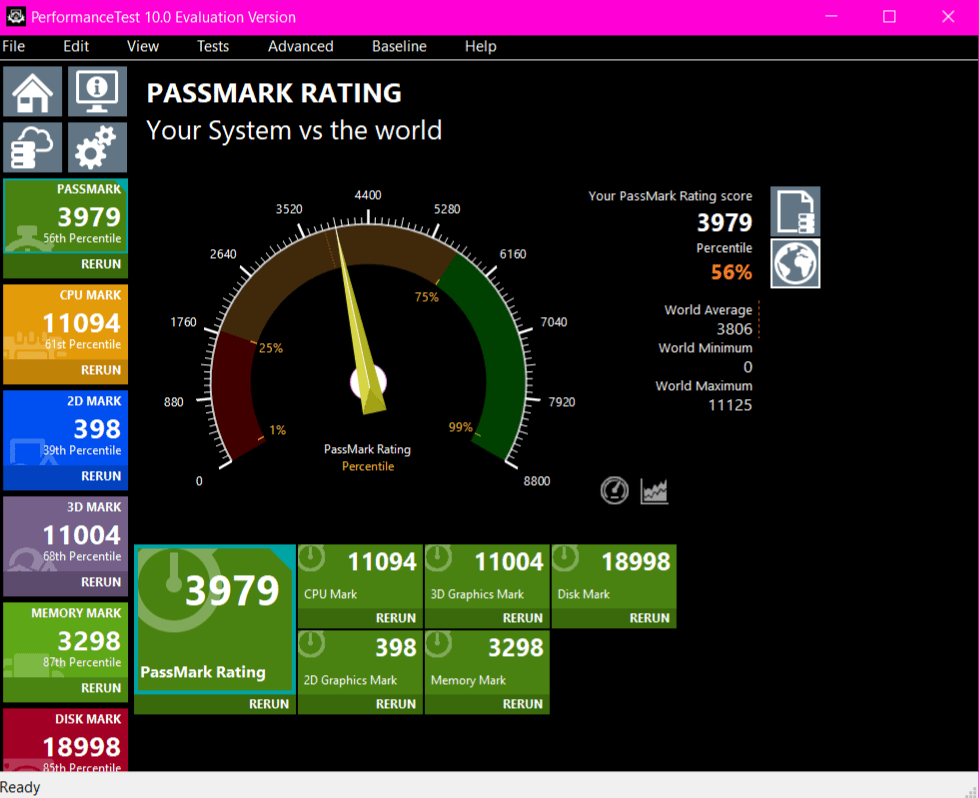Open the Advanced menu
979x798 pixels.
coord(300,46)
